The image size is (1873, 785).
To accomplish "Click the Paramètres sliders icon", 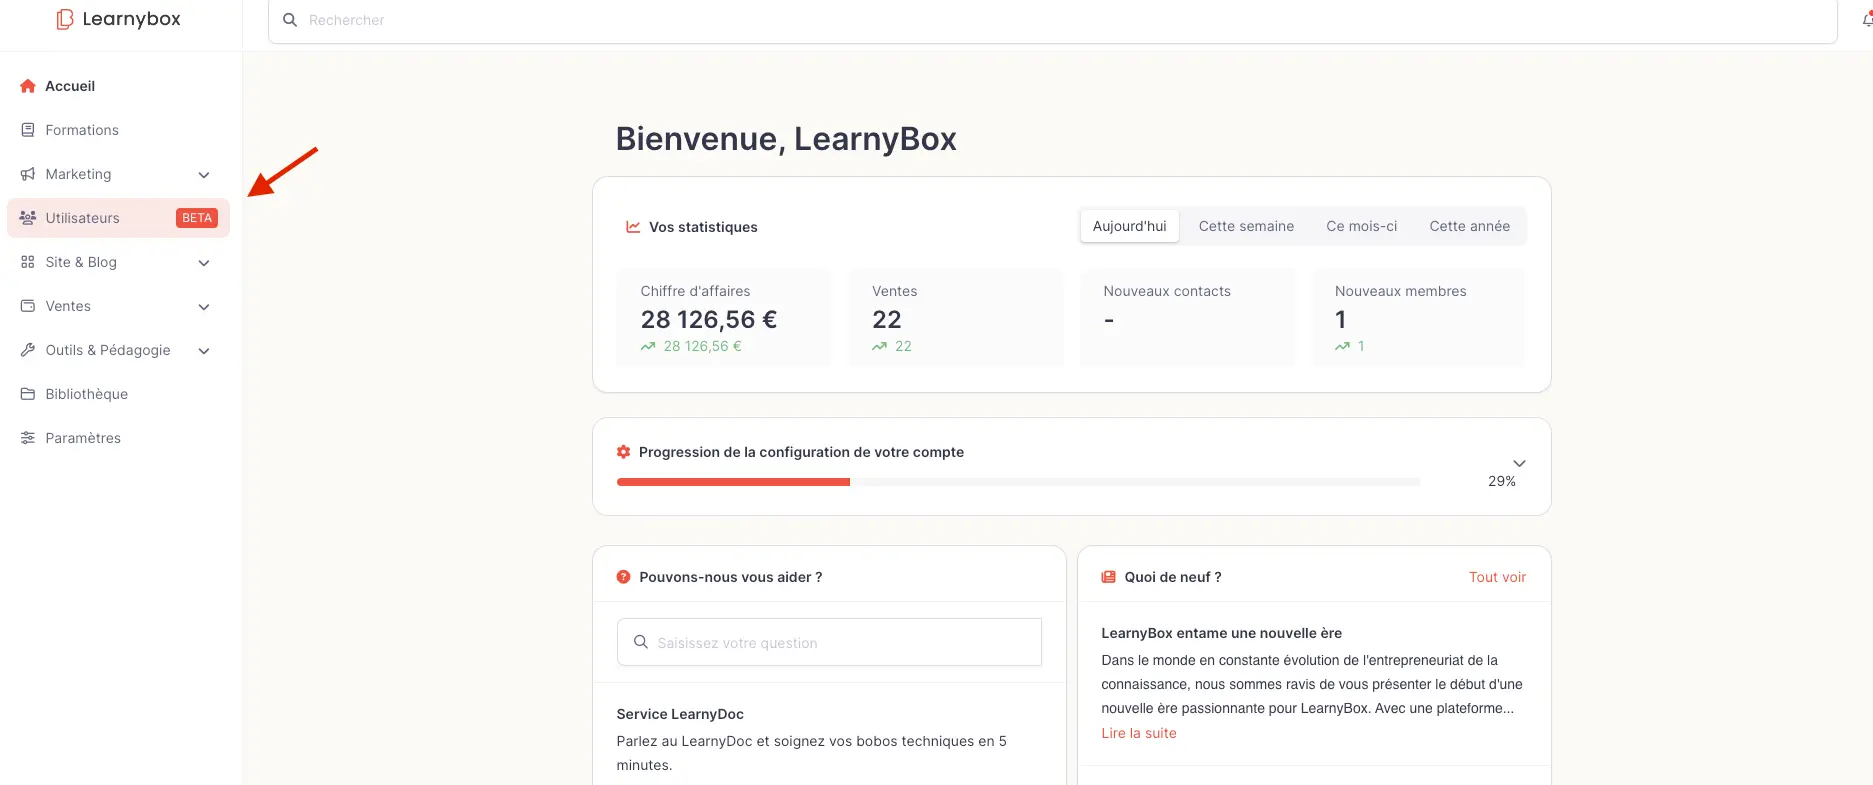I will pyautogui.click(x=28, y=438).
